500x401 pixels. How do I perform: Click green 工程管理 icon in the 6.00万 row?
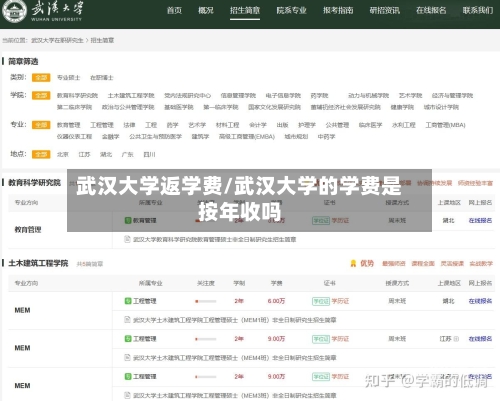(128, 301)
